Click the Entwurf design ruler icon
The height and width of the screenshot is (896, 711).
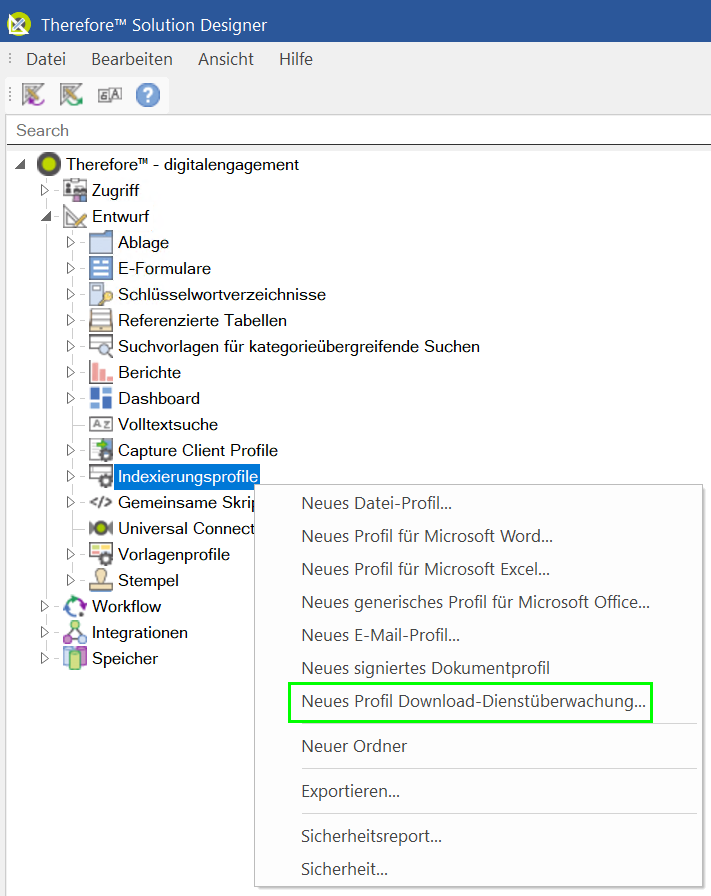point(75,217)
